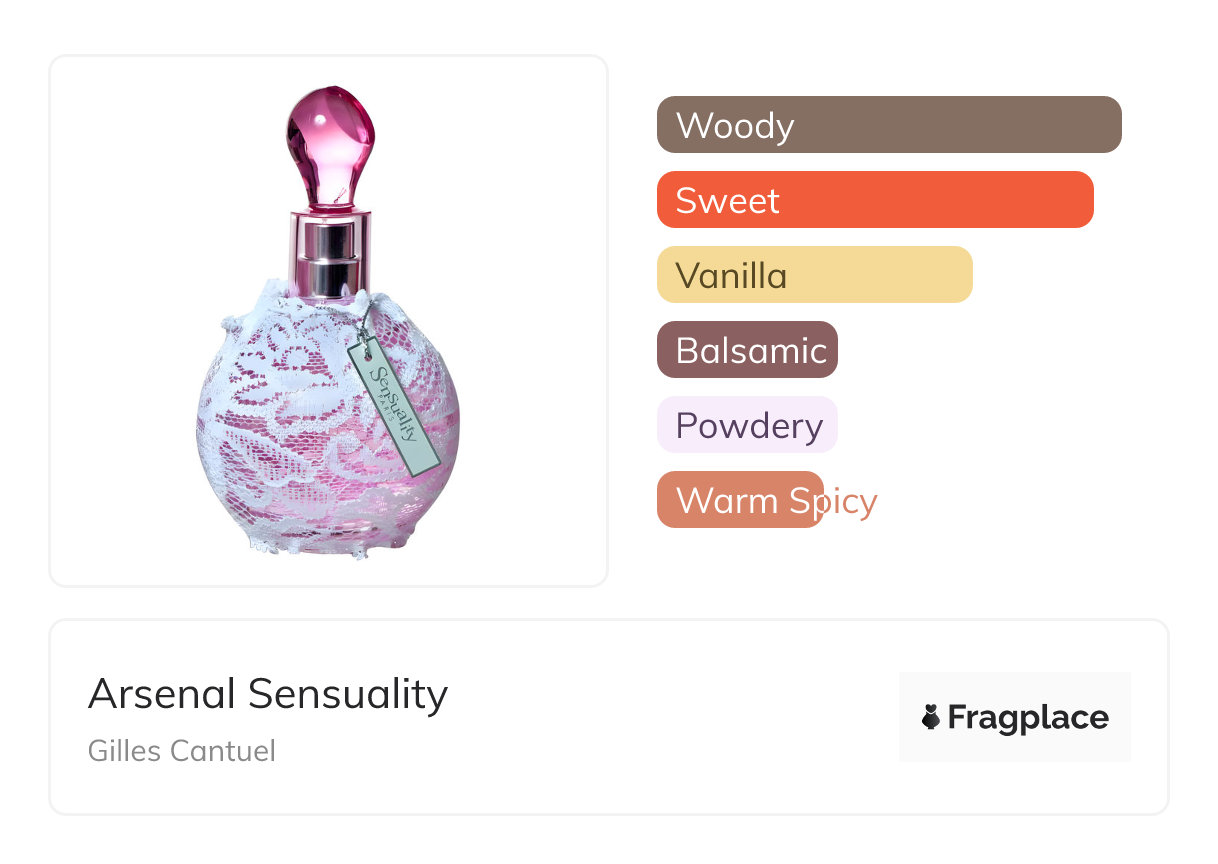The image size is (1218, 864).
Task: Select the Warm Spicy accord bar
Action: (739, 500)
